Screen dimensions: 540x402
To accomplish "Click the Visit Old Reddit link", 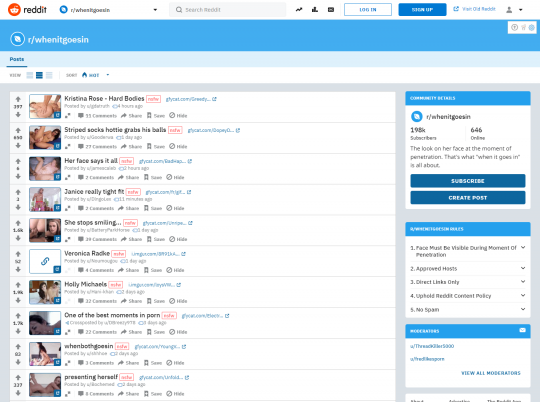I will click(x=474, y=9).
